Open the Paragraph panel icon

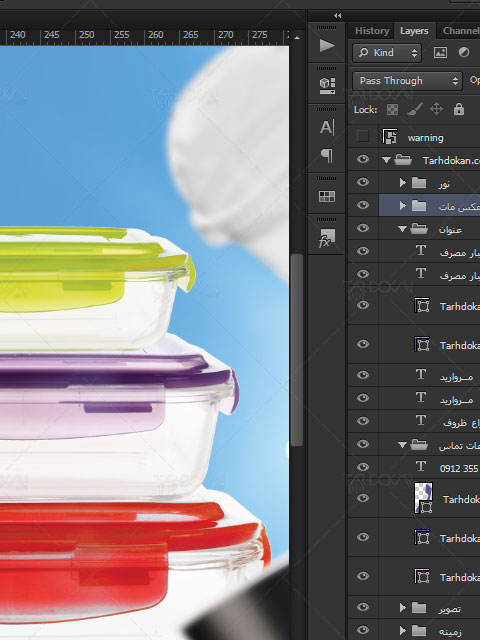coord(327,156)
